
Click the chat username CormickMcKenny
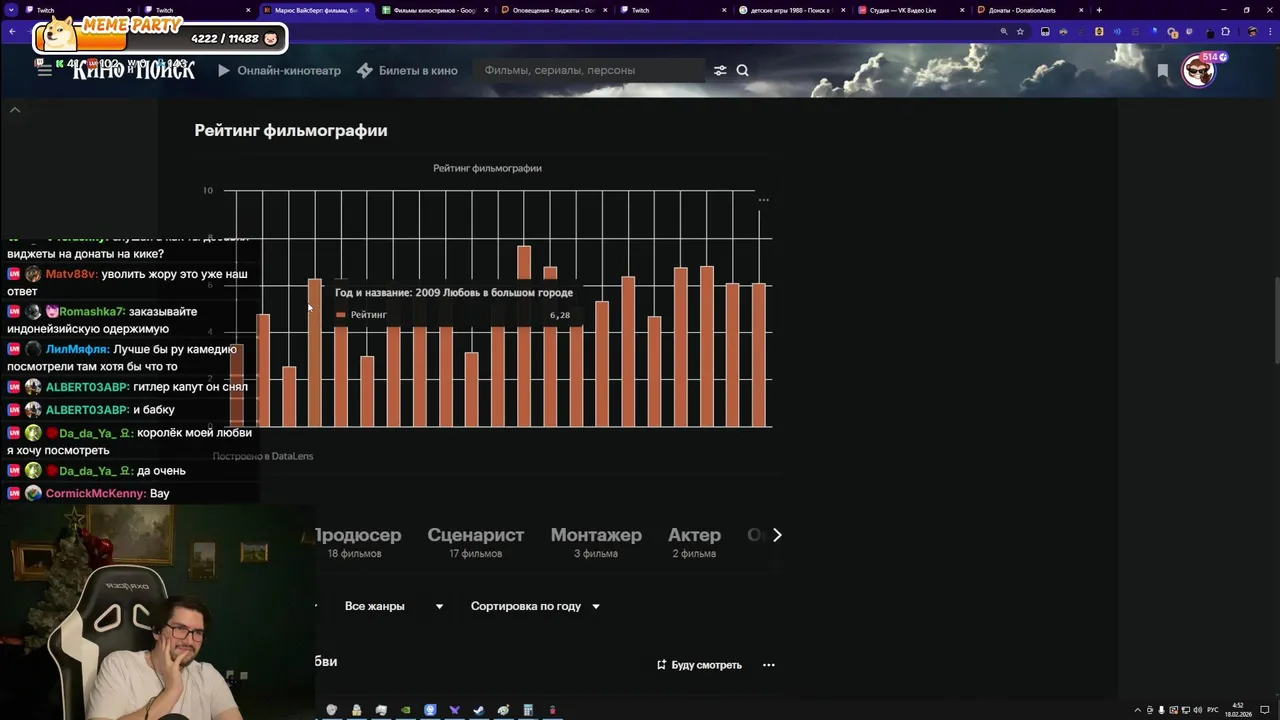[95, 494]
